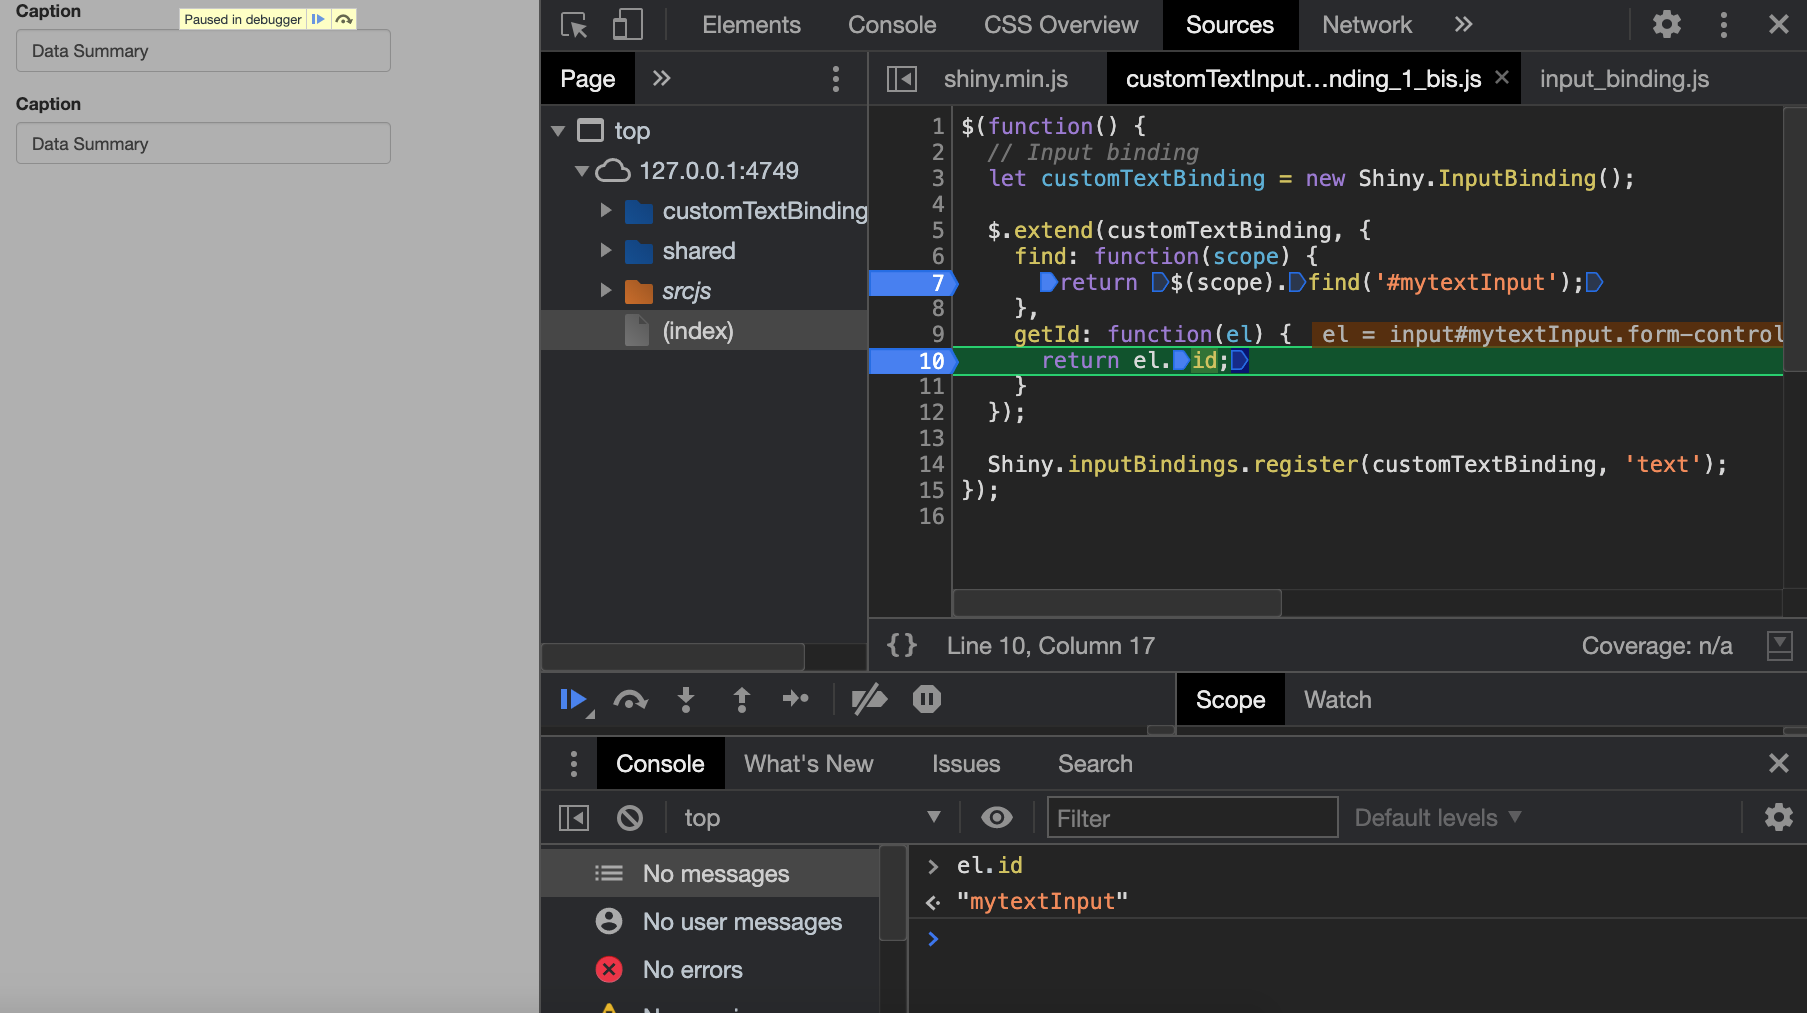This screenshot has height=1013, width=1807.
Task: Open the shiny.min.js file tab
Action: 1006,78
